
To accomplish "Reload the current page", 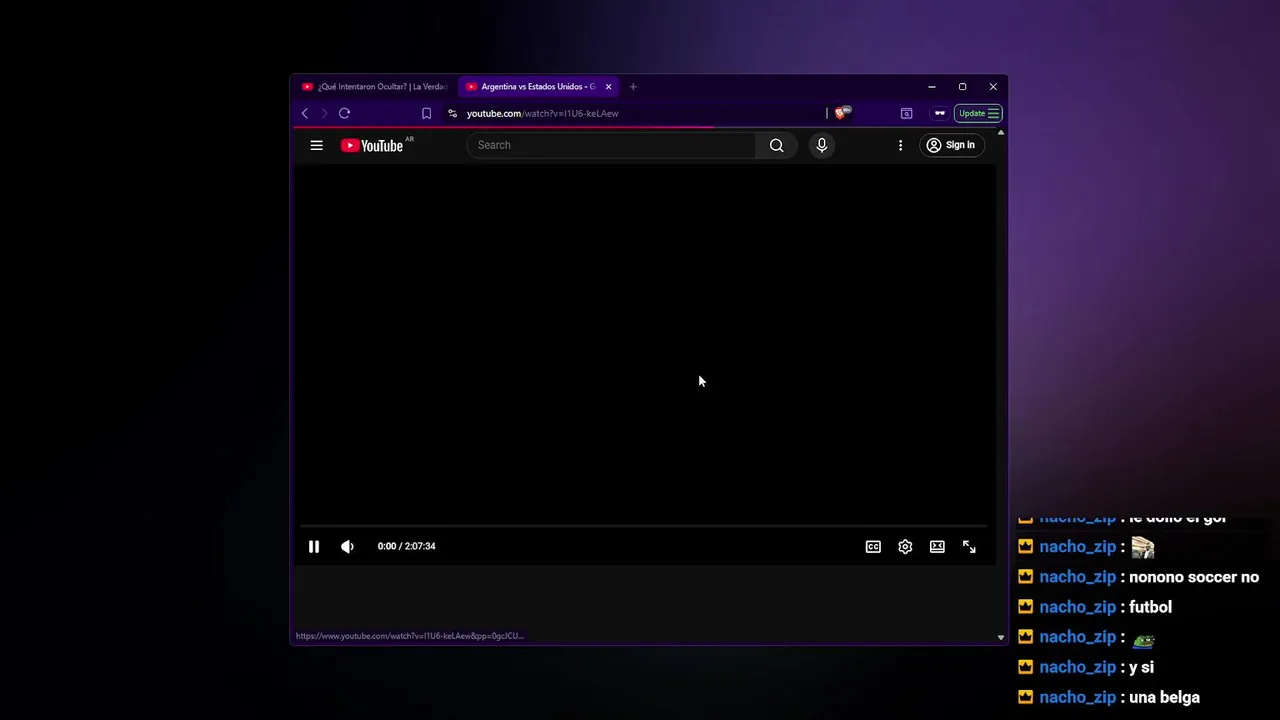I will [x=344, y=113].
